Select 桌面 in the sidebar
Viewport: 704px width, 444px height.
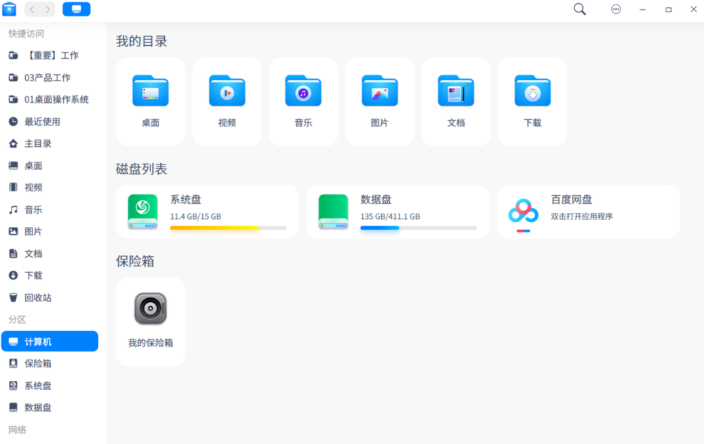(49, 166)
